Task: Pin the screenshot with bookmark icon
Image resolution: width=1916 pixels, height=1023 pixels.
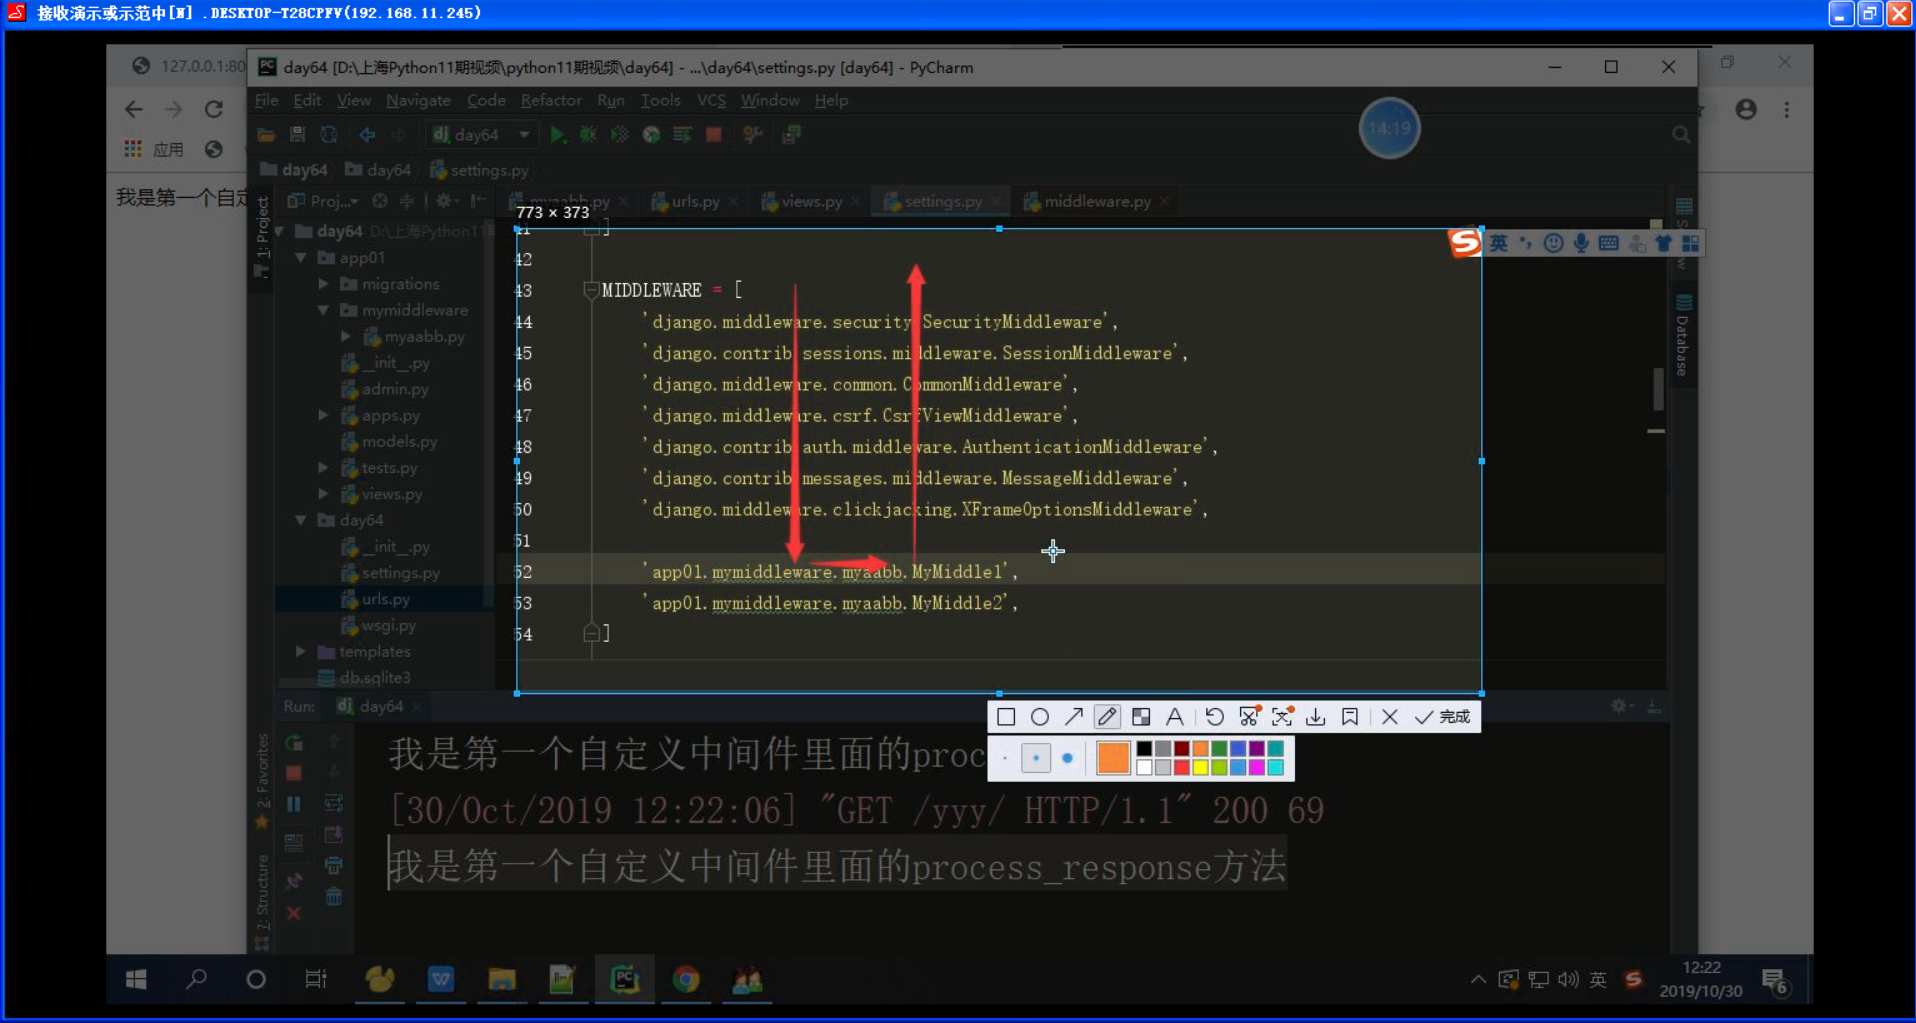Action: 1350,717
